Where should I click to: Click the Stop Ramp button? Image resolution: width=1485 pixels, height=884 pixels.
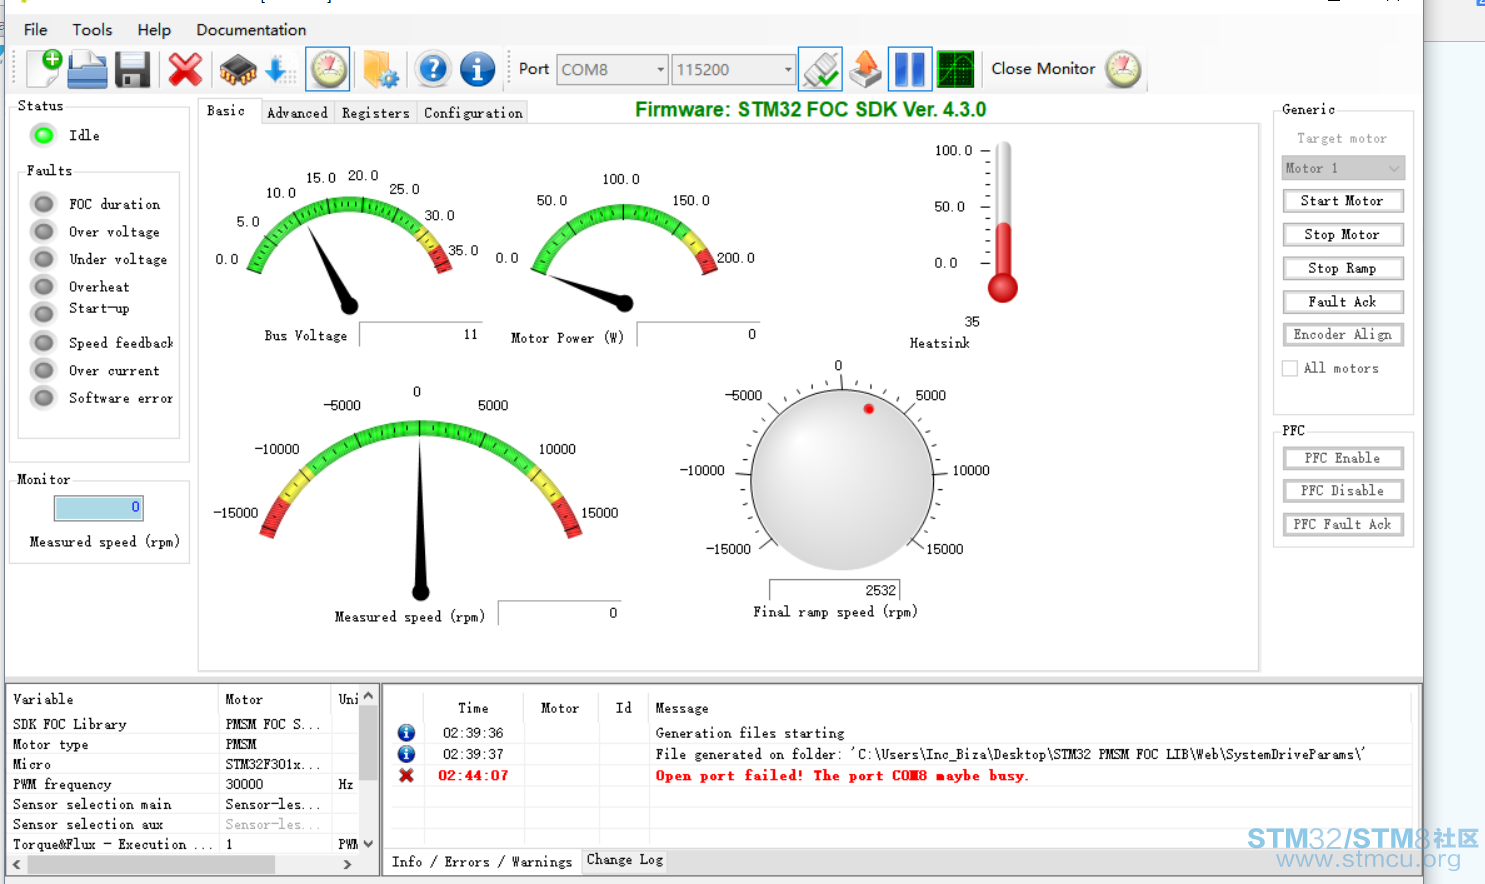coord(1343,268)
